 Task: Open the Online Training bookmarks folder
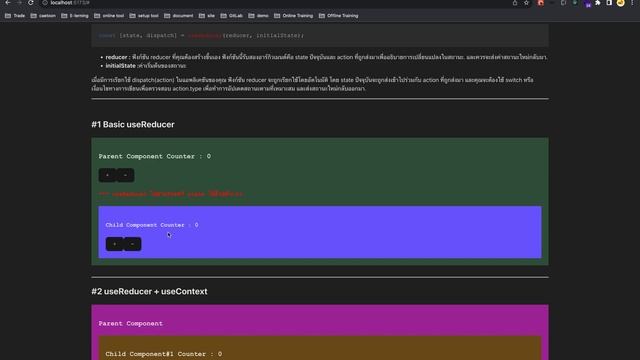[x=293, y=16]
